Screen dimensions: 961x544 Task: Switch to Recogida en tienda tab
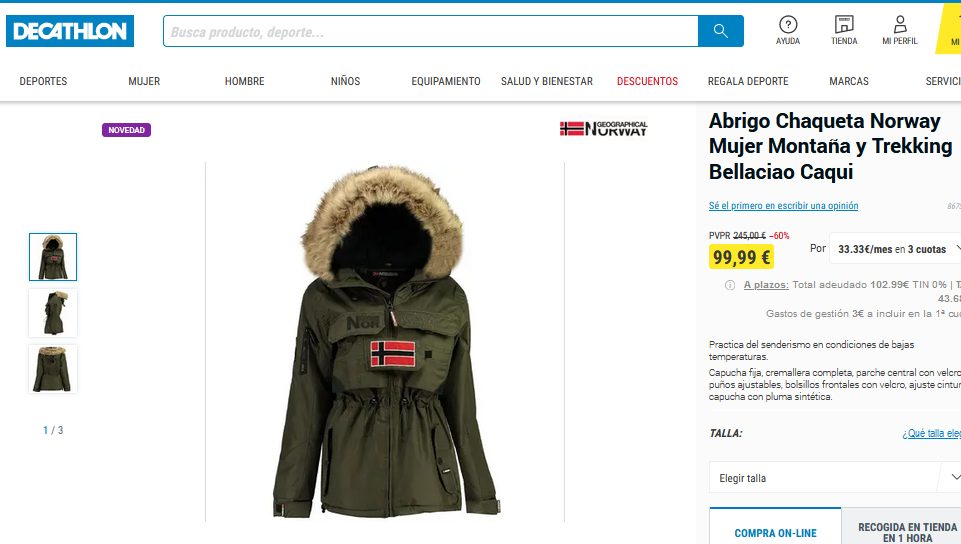coord(902,532)
